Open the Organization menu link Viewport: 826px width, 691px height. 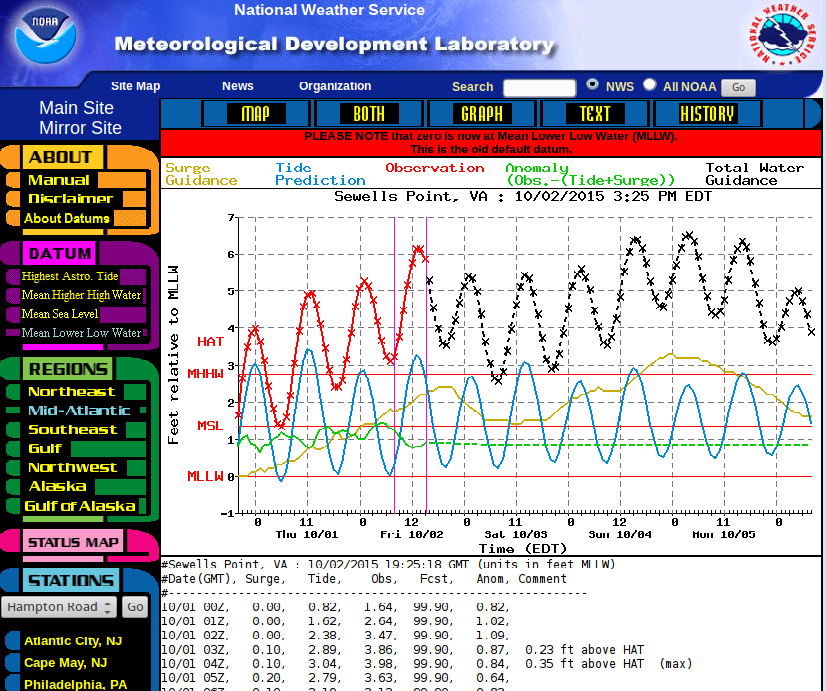click(x=335, y=86)
